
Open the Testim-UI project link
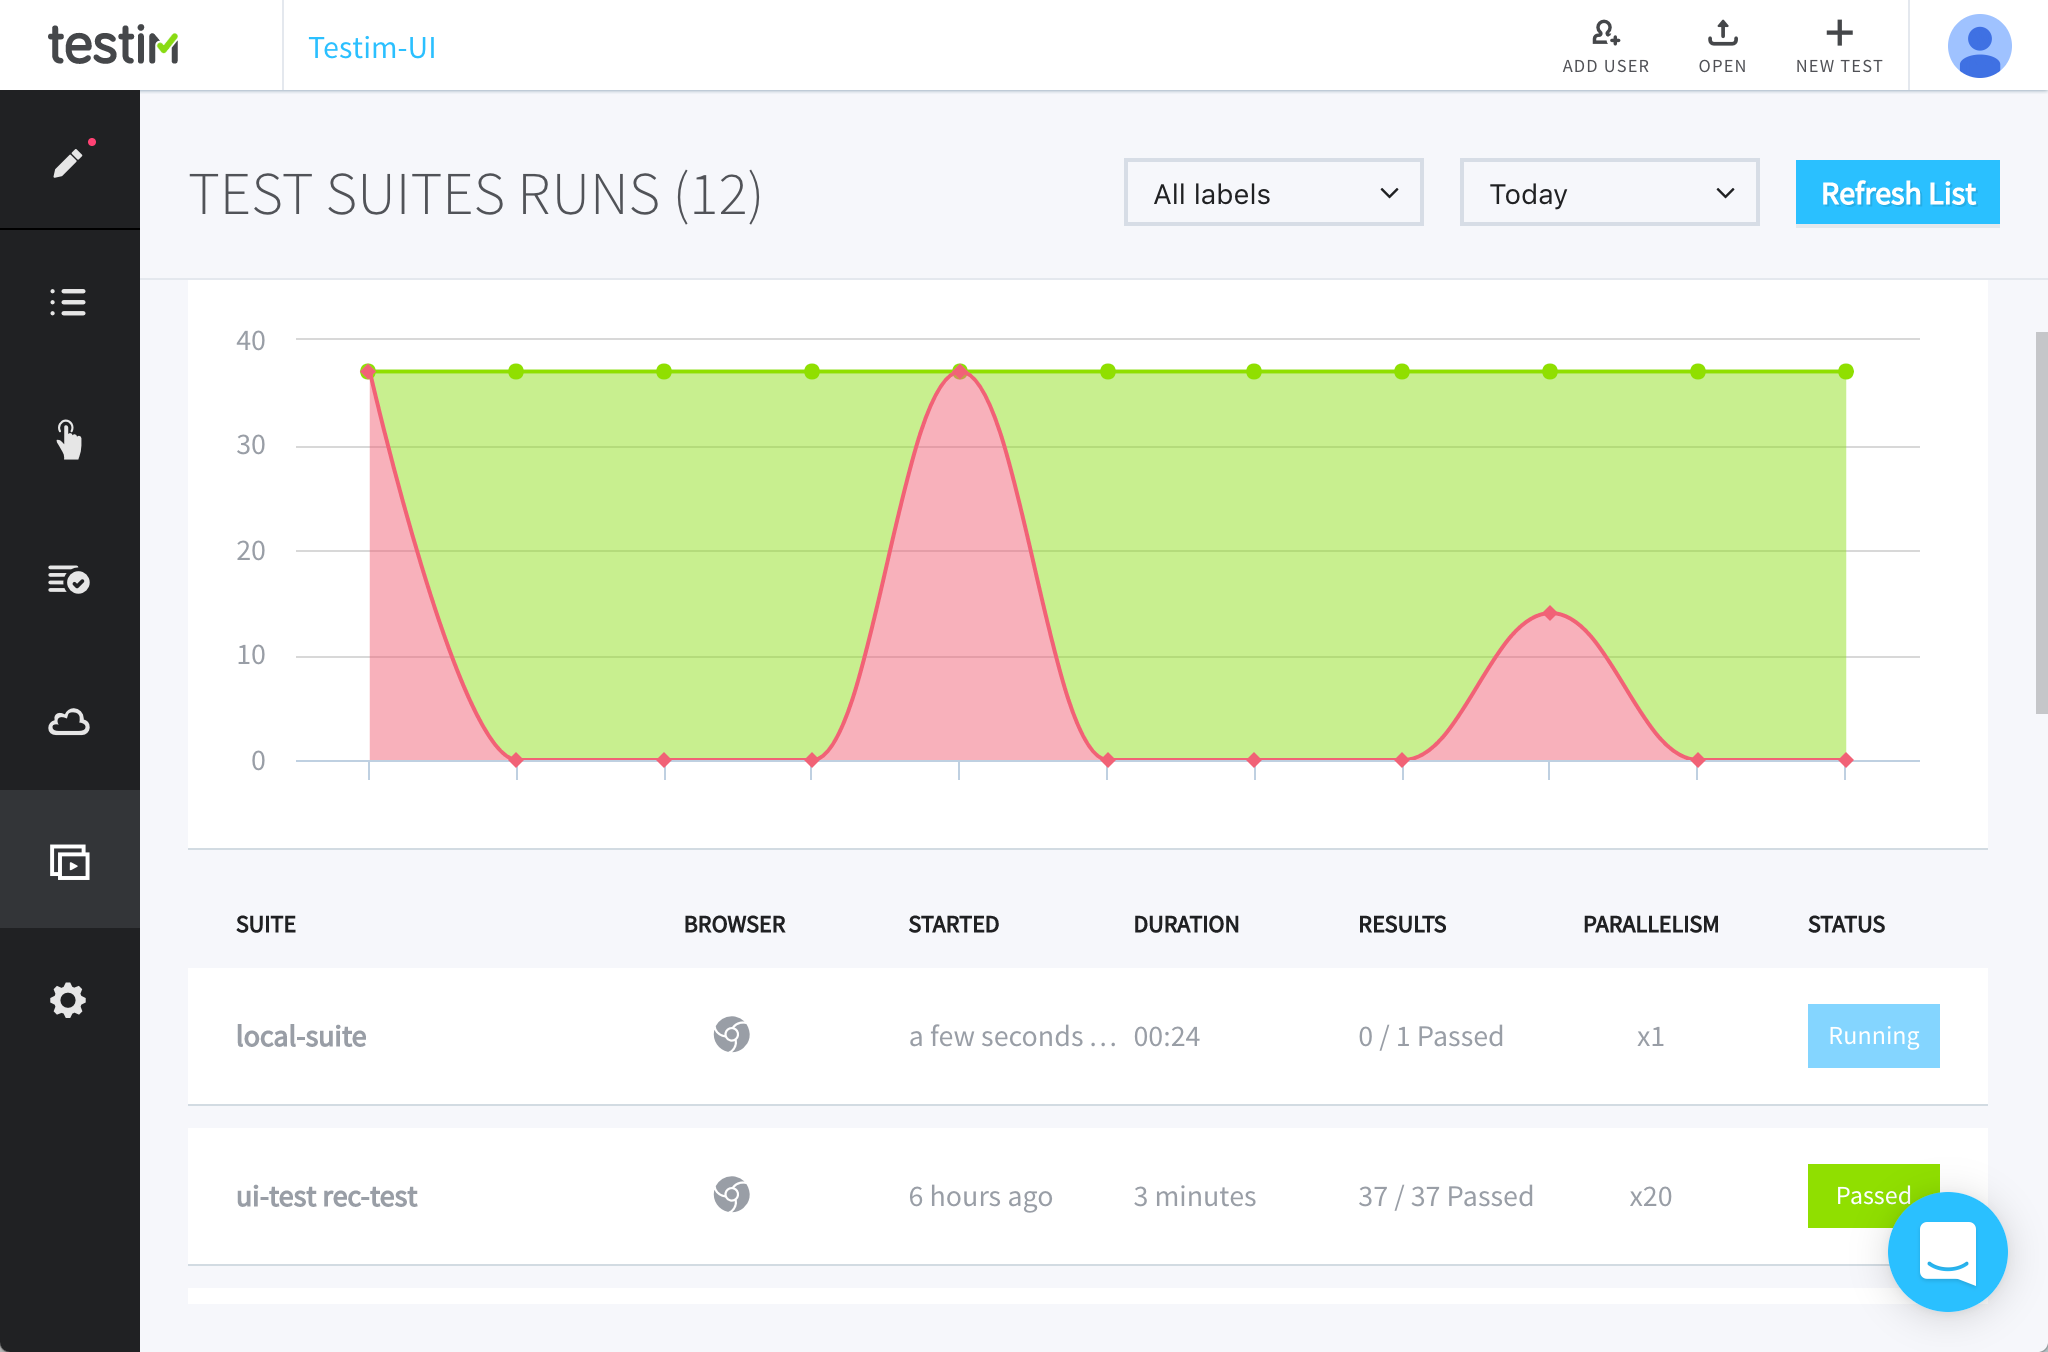[x=371, y=47]
